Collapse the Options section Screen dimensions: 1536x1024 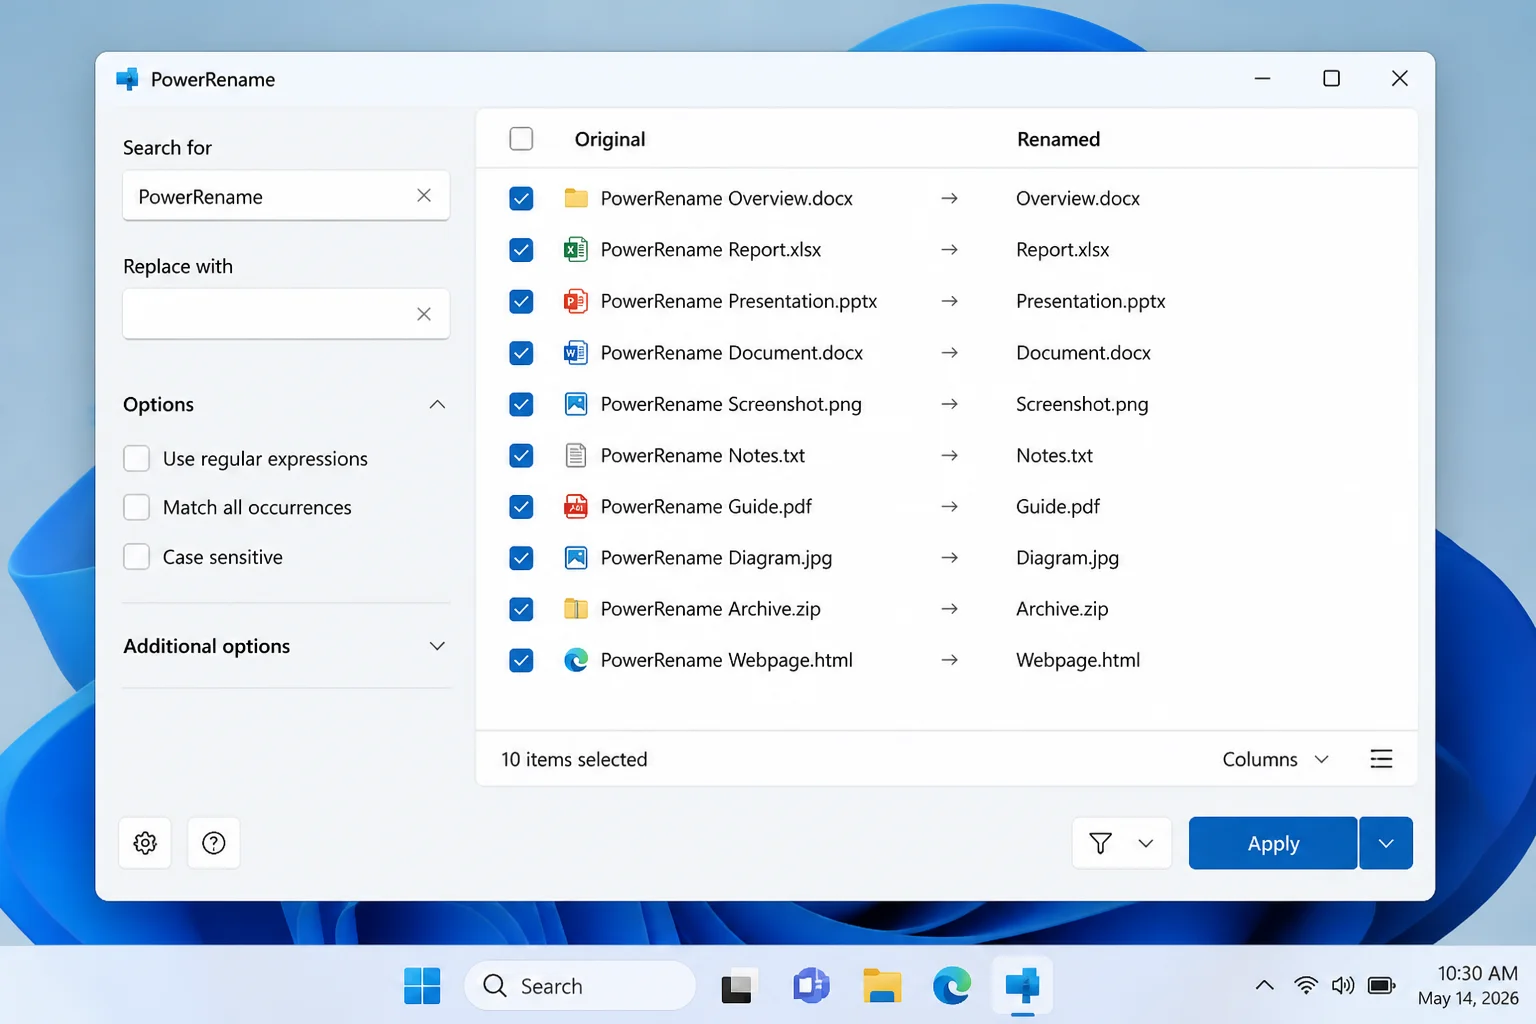(x=437, y=404)
